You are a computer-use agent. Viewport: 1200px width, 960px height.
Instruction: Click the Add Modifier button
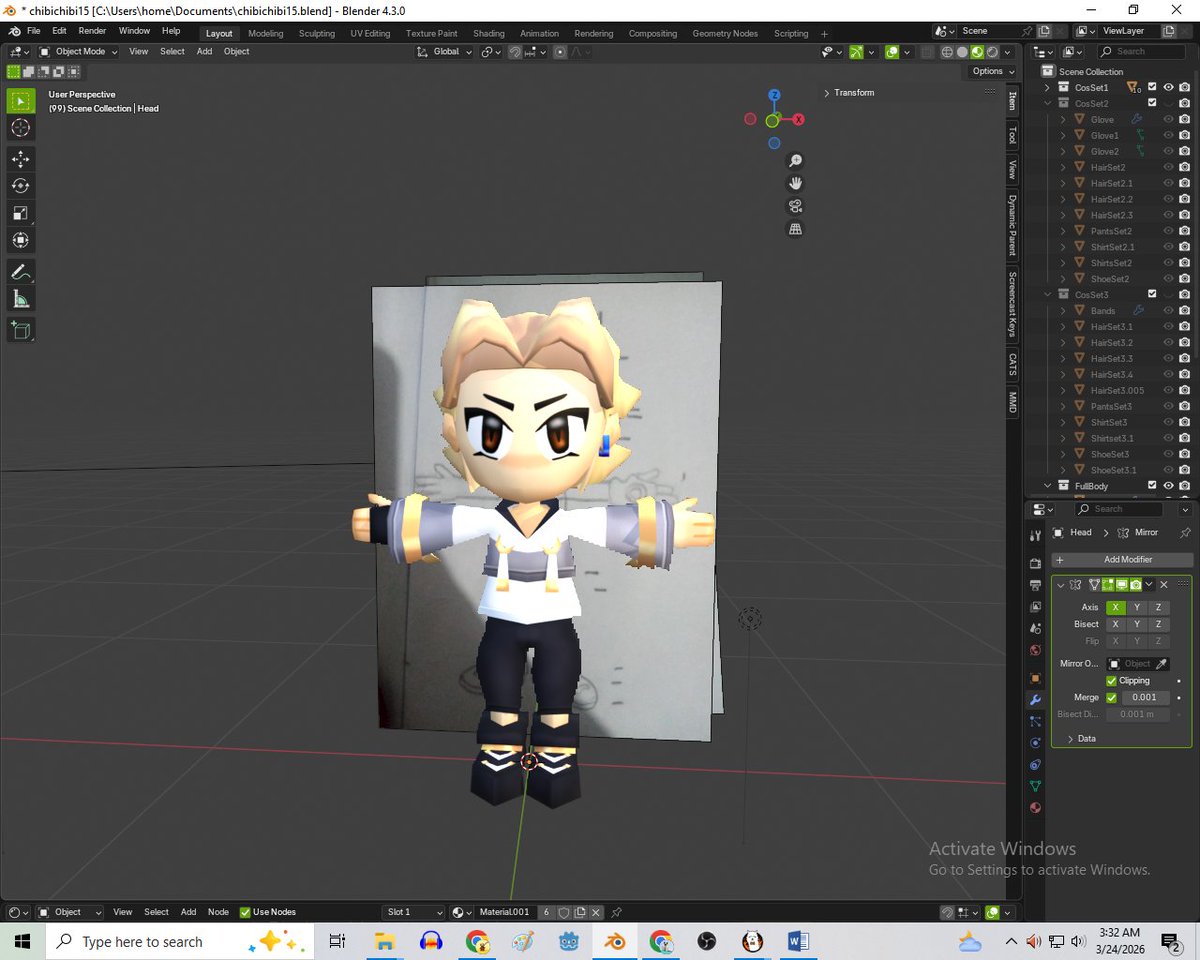point(1123,560)
